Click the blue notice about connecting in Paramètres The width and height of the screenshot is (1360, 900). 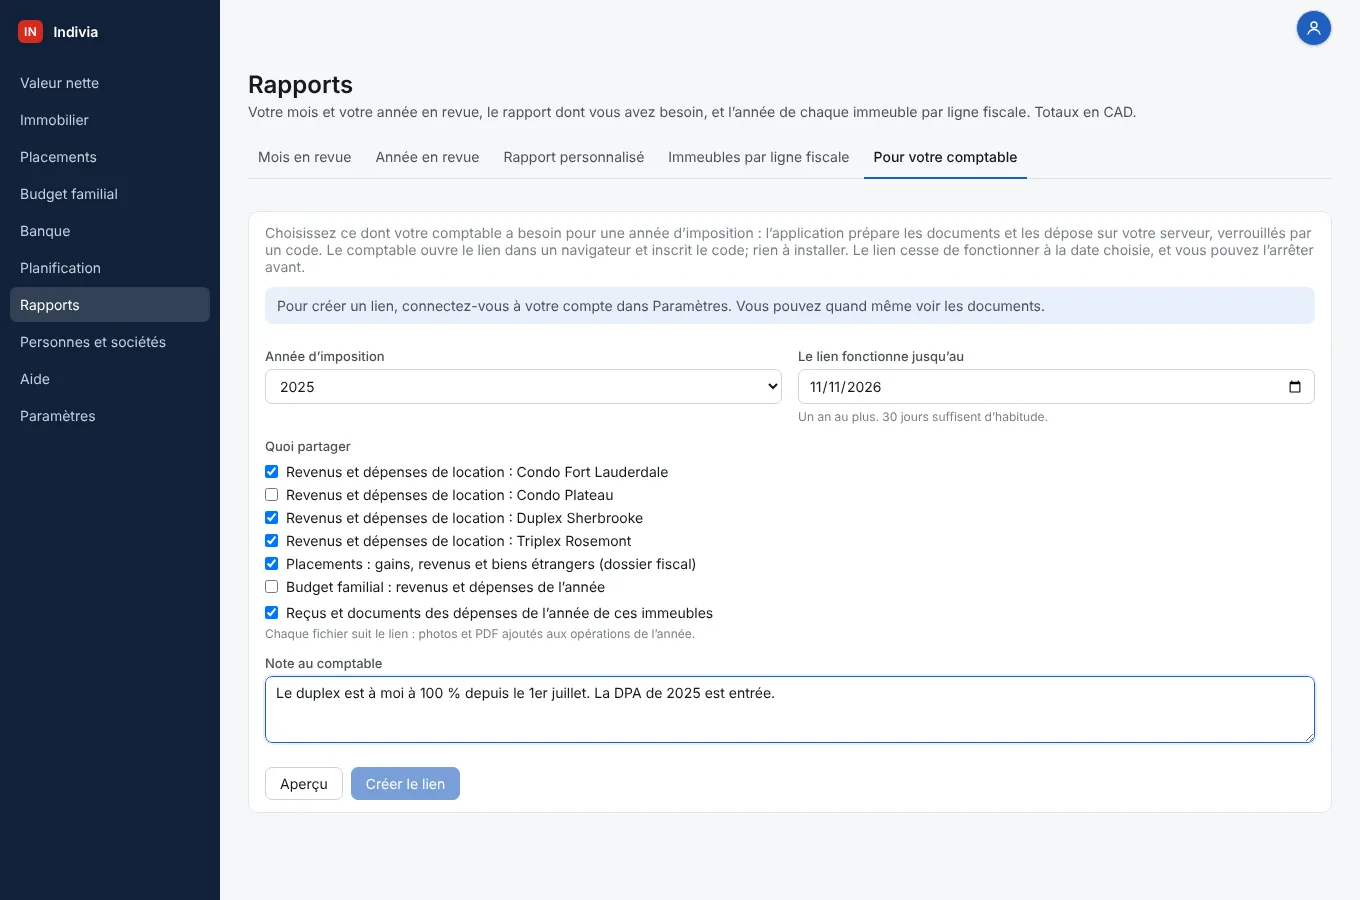click(x=790, y=306)
